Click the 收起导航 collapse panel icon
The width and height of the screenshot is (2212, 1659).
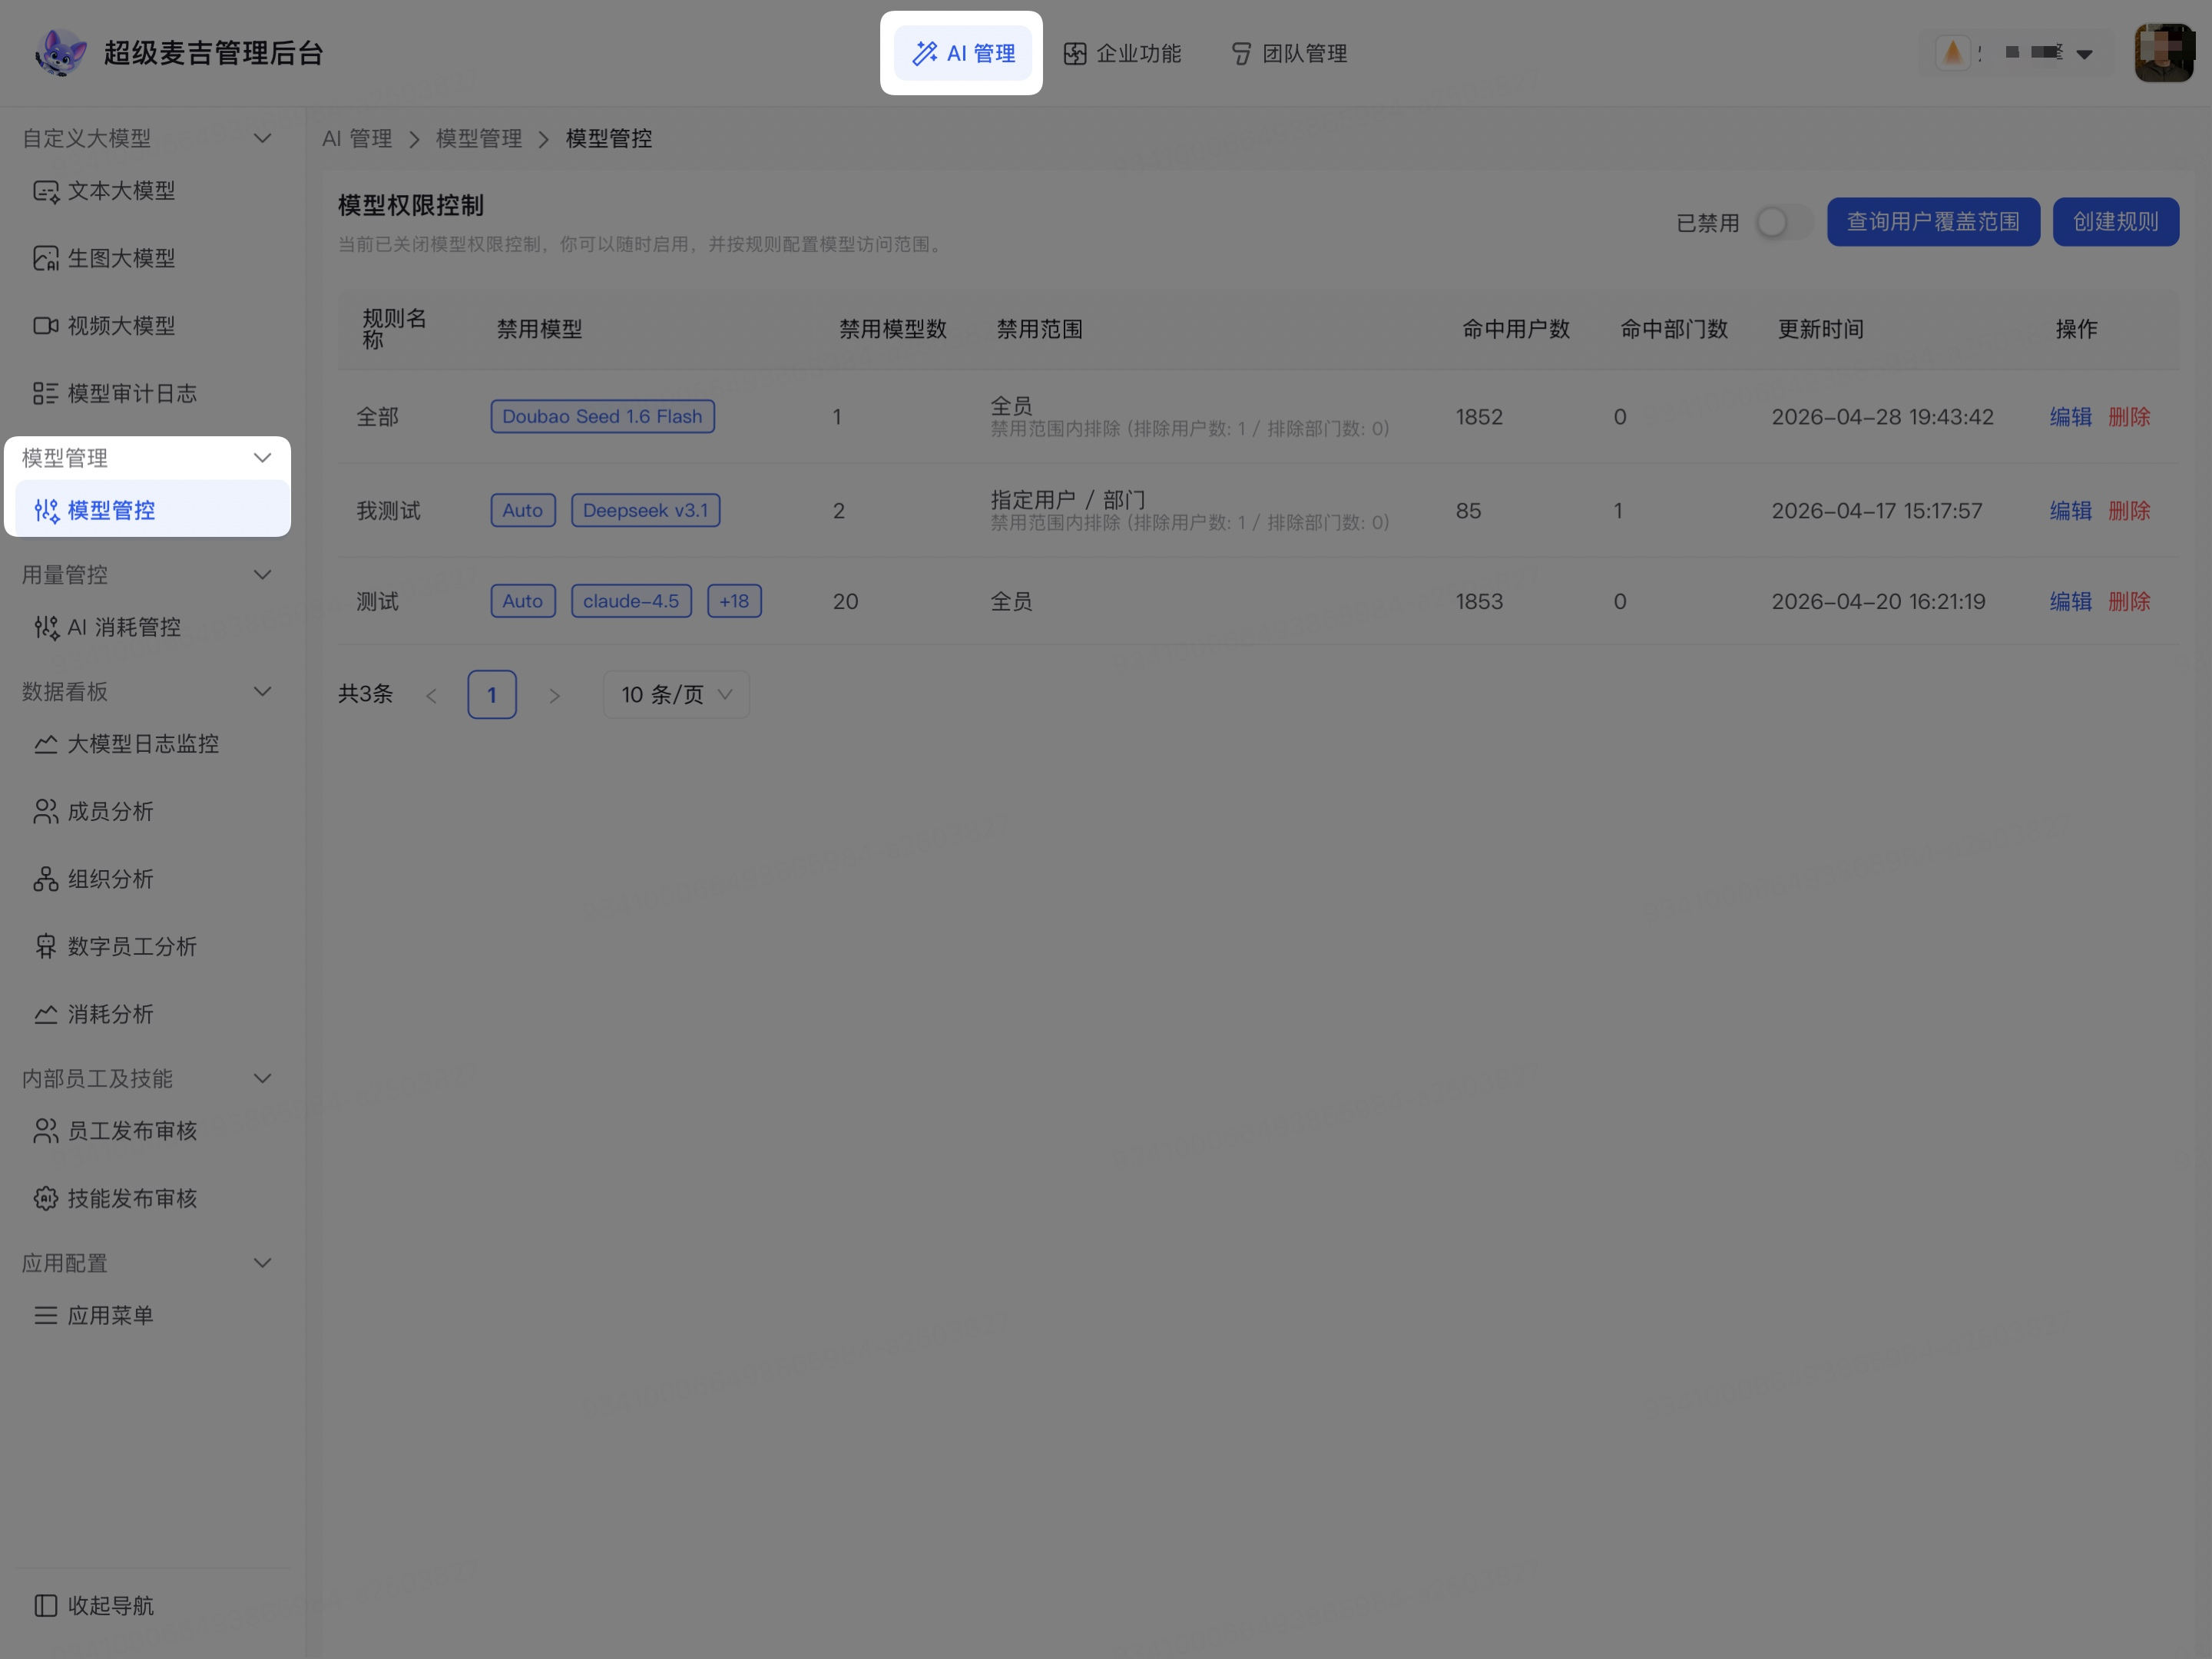click(46, 1606)
